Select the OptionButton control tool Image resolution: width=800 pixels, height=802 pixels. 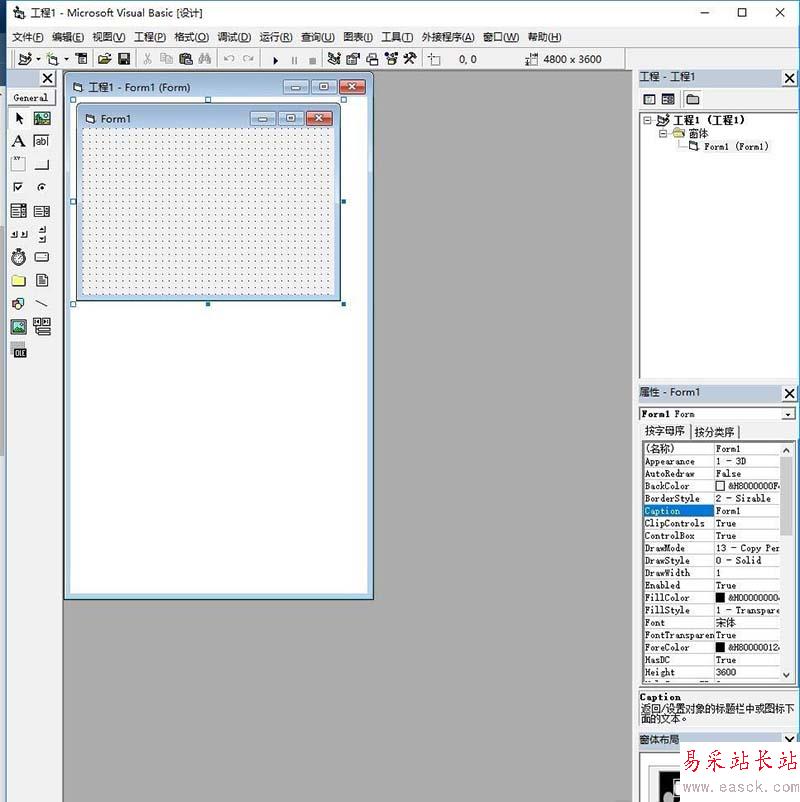click(x=42, y=187)
